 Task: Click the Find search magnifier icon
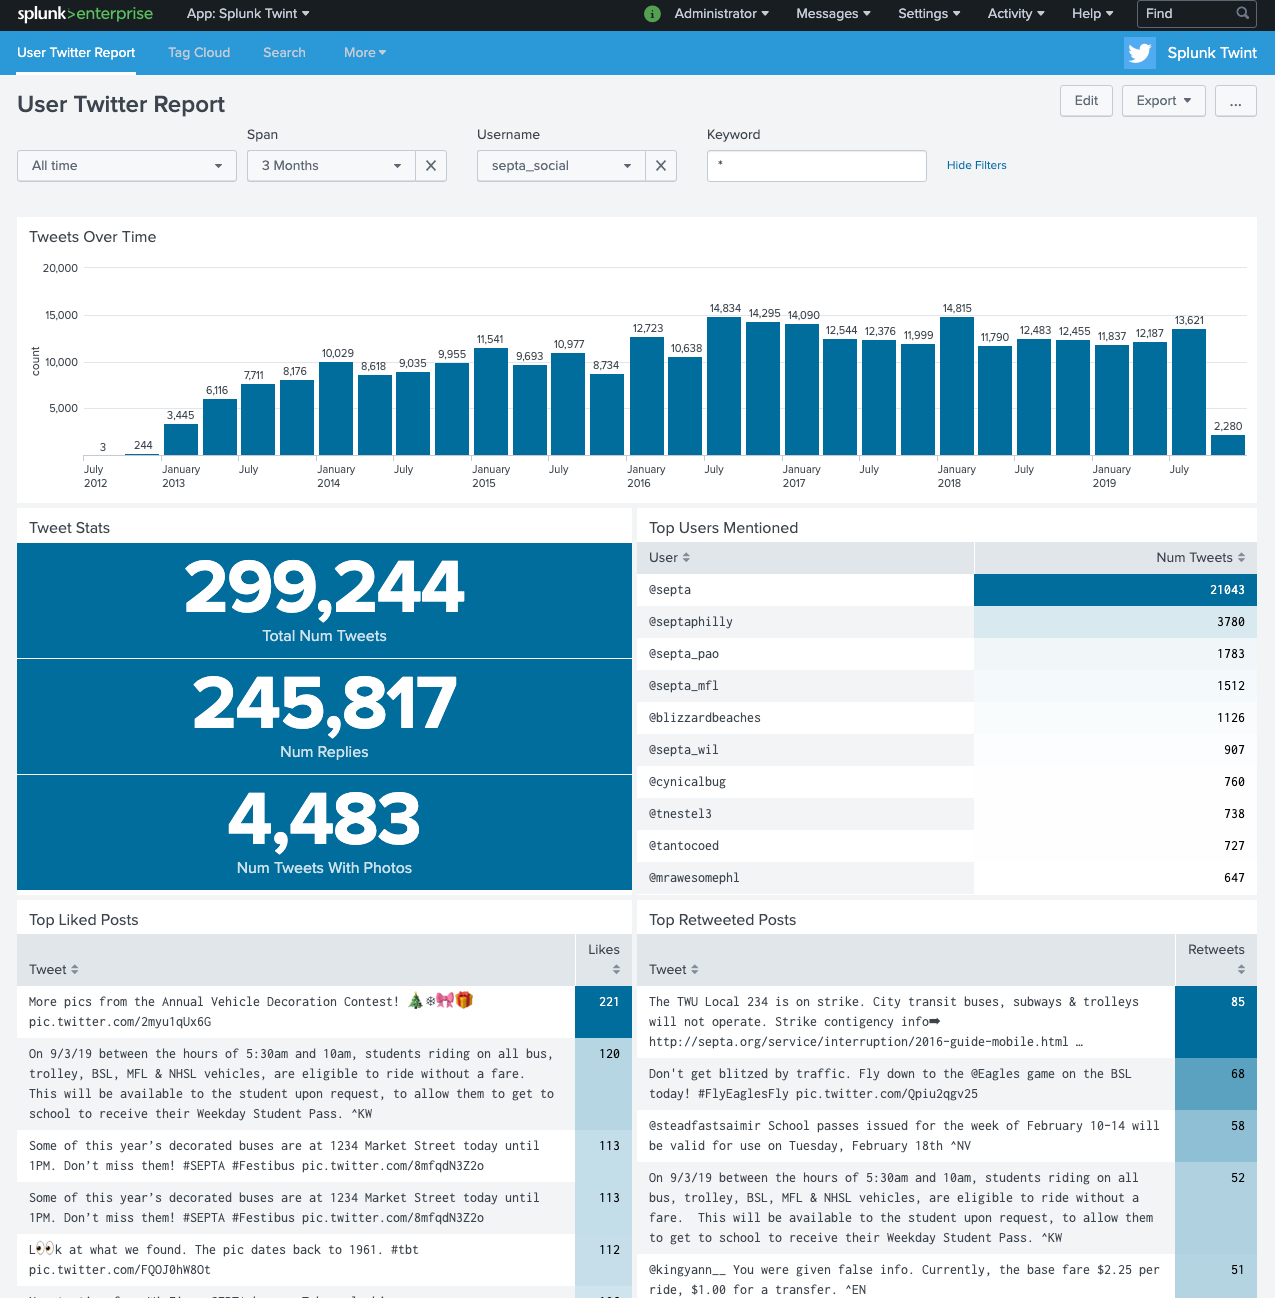(x=1242, y=13)
